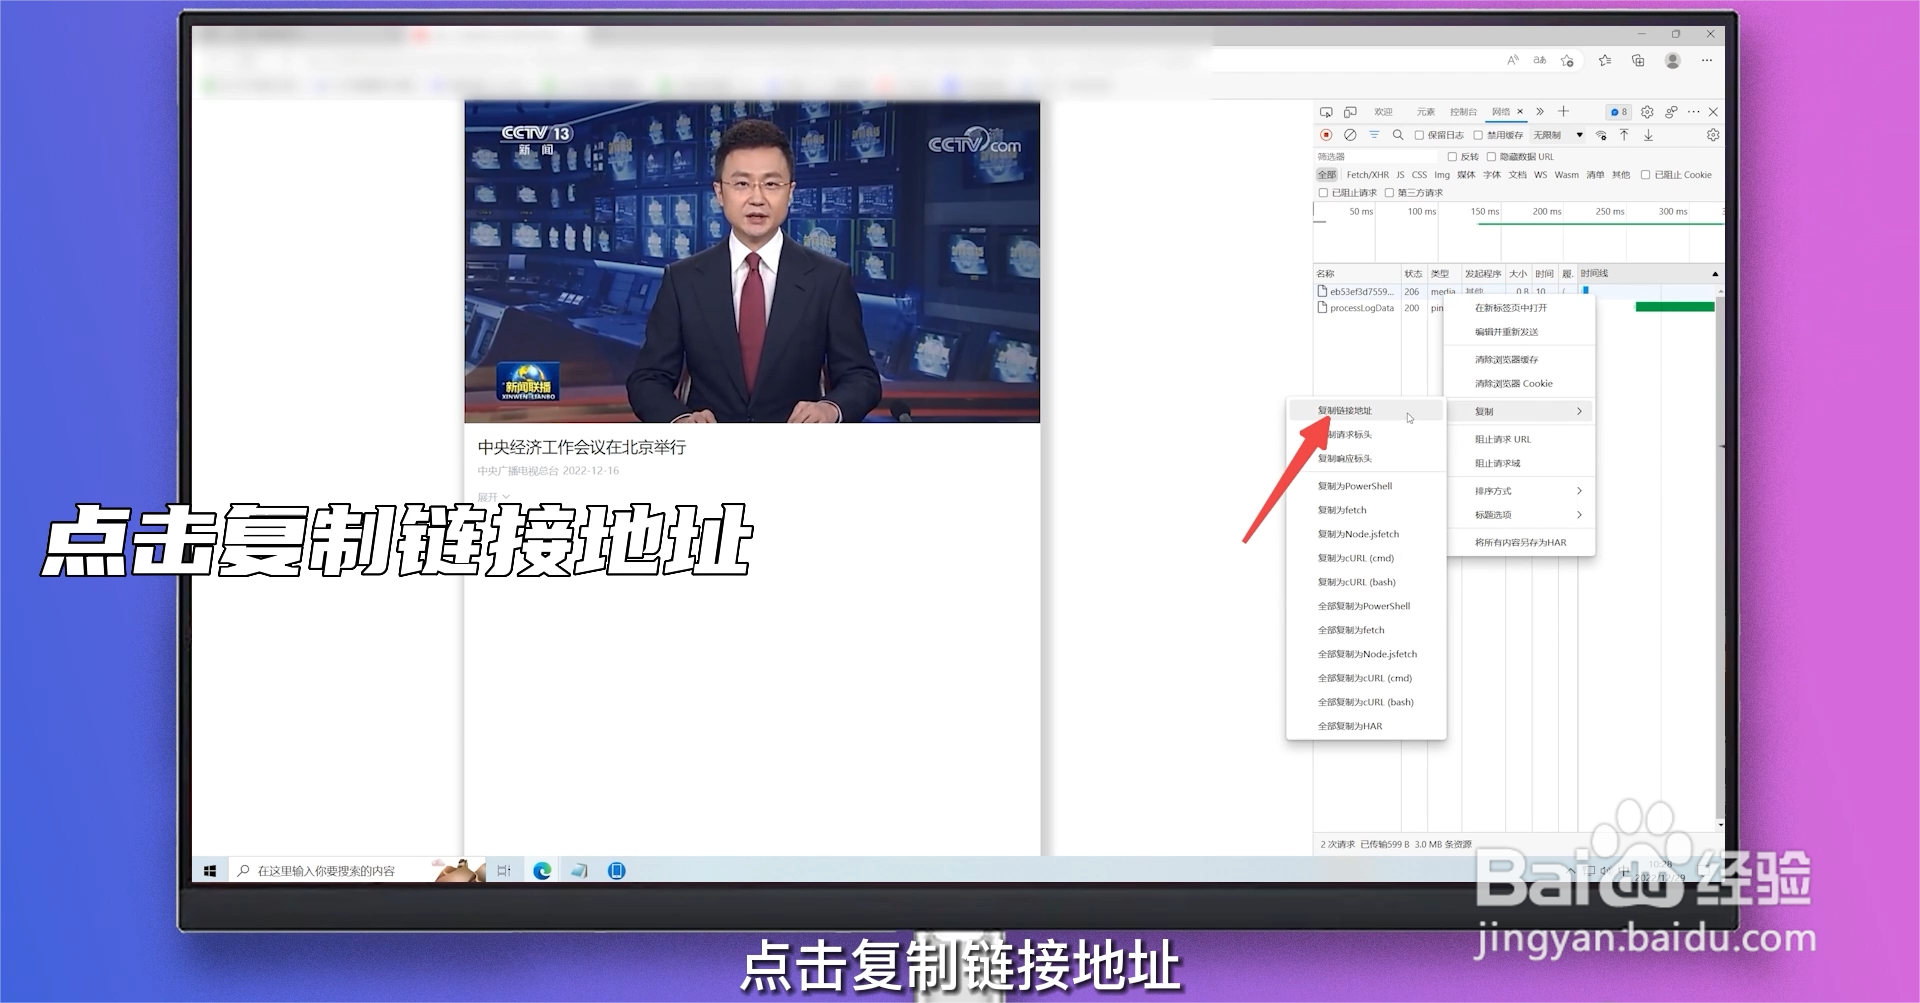Check the 反转 filter checkbox
Image resolution: width=1920 pixels, height=1003 pixels.
click(x=1453, y=157)
